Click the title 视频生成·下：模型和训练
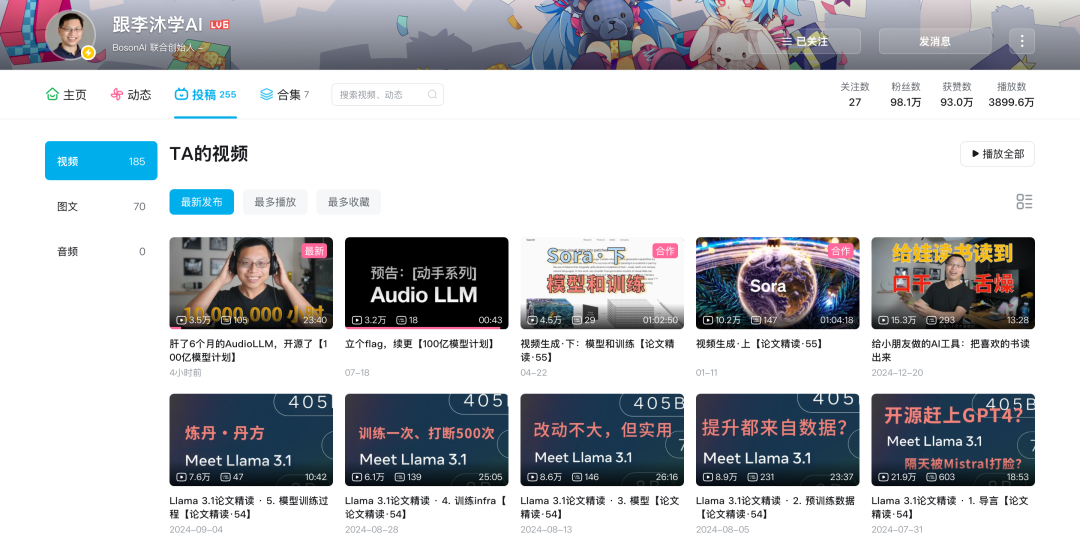The height and width of the screenshot is (536, 1080). (x=597, y=350)
